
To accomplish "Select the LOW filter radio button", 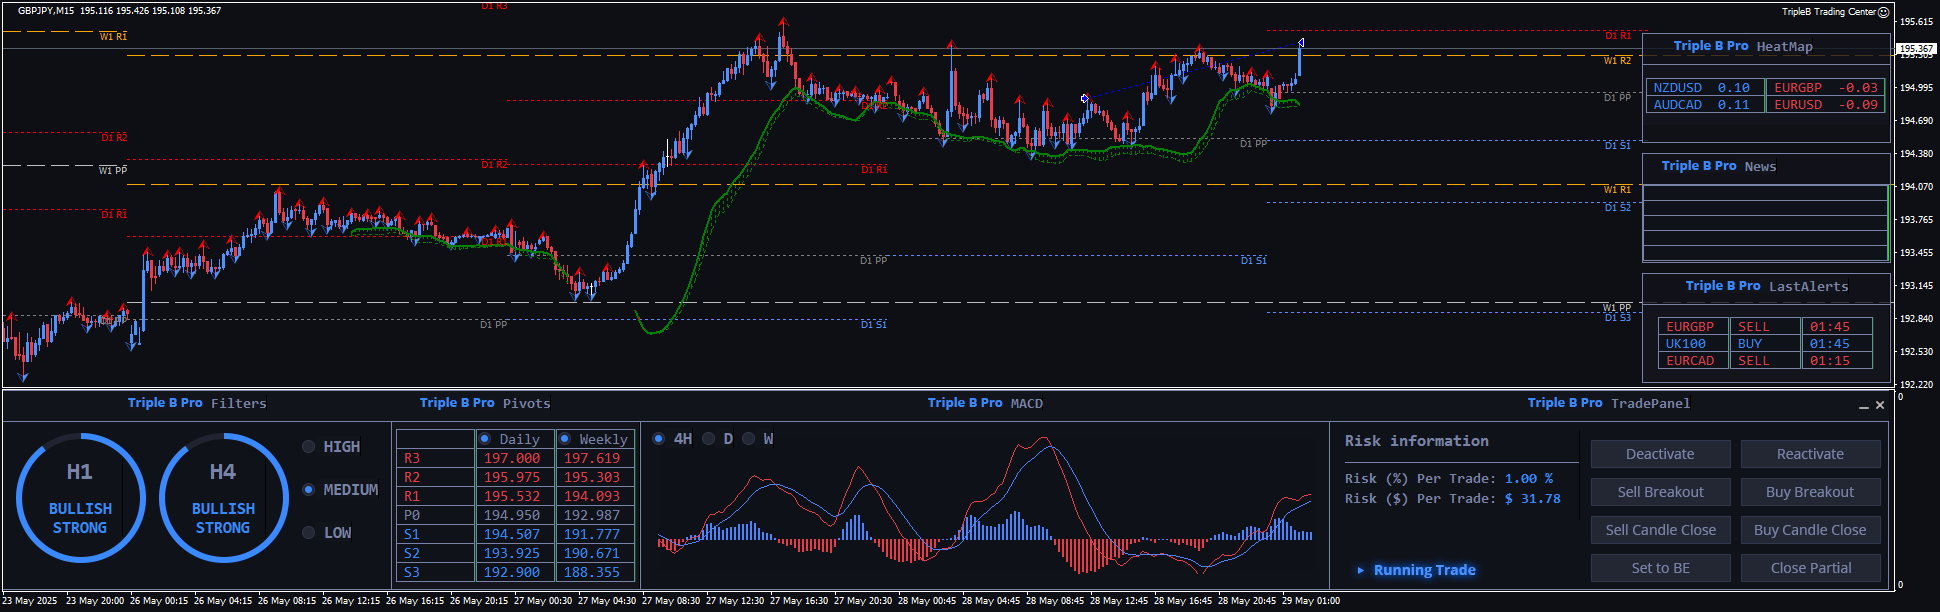I will coord(309,533).
